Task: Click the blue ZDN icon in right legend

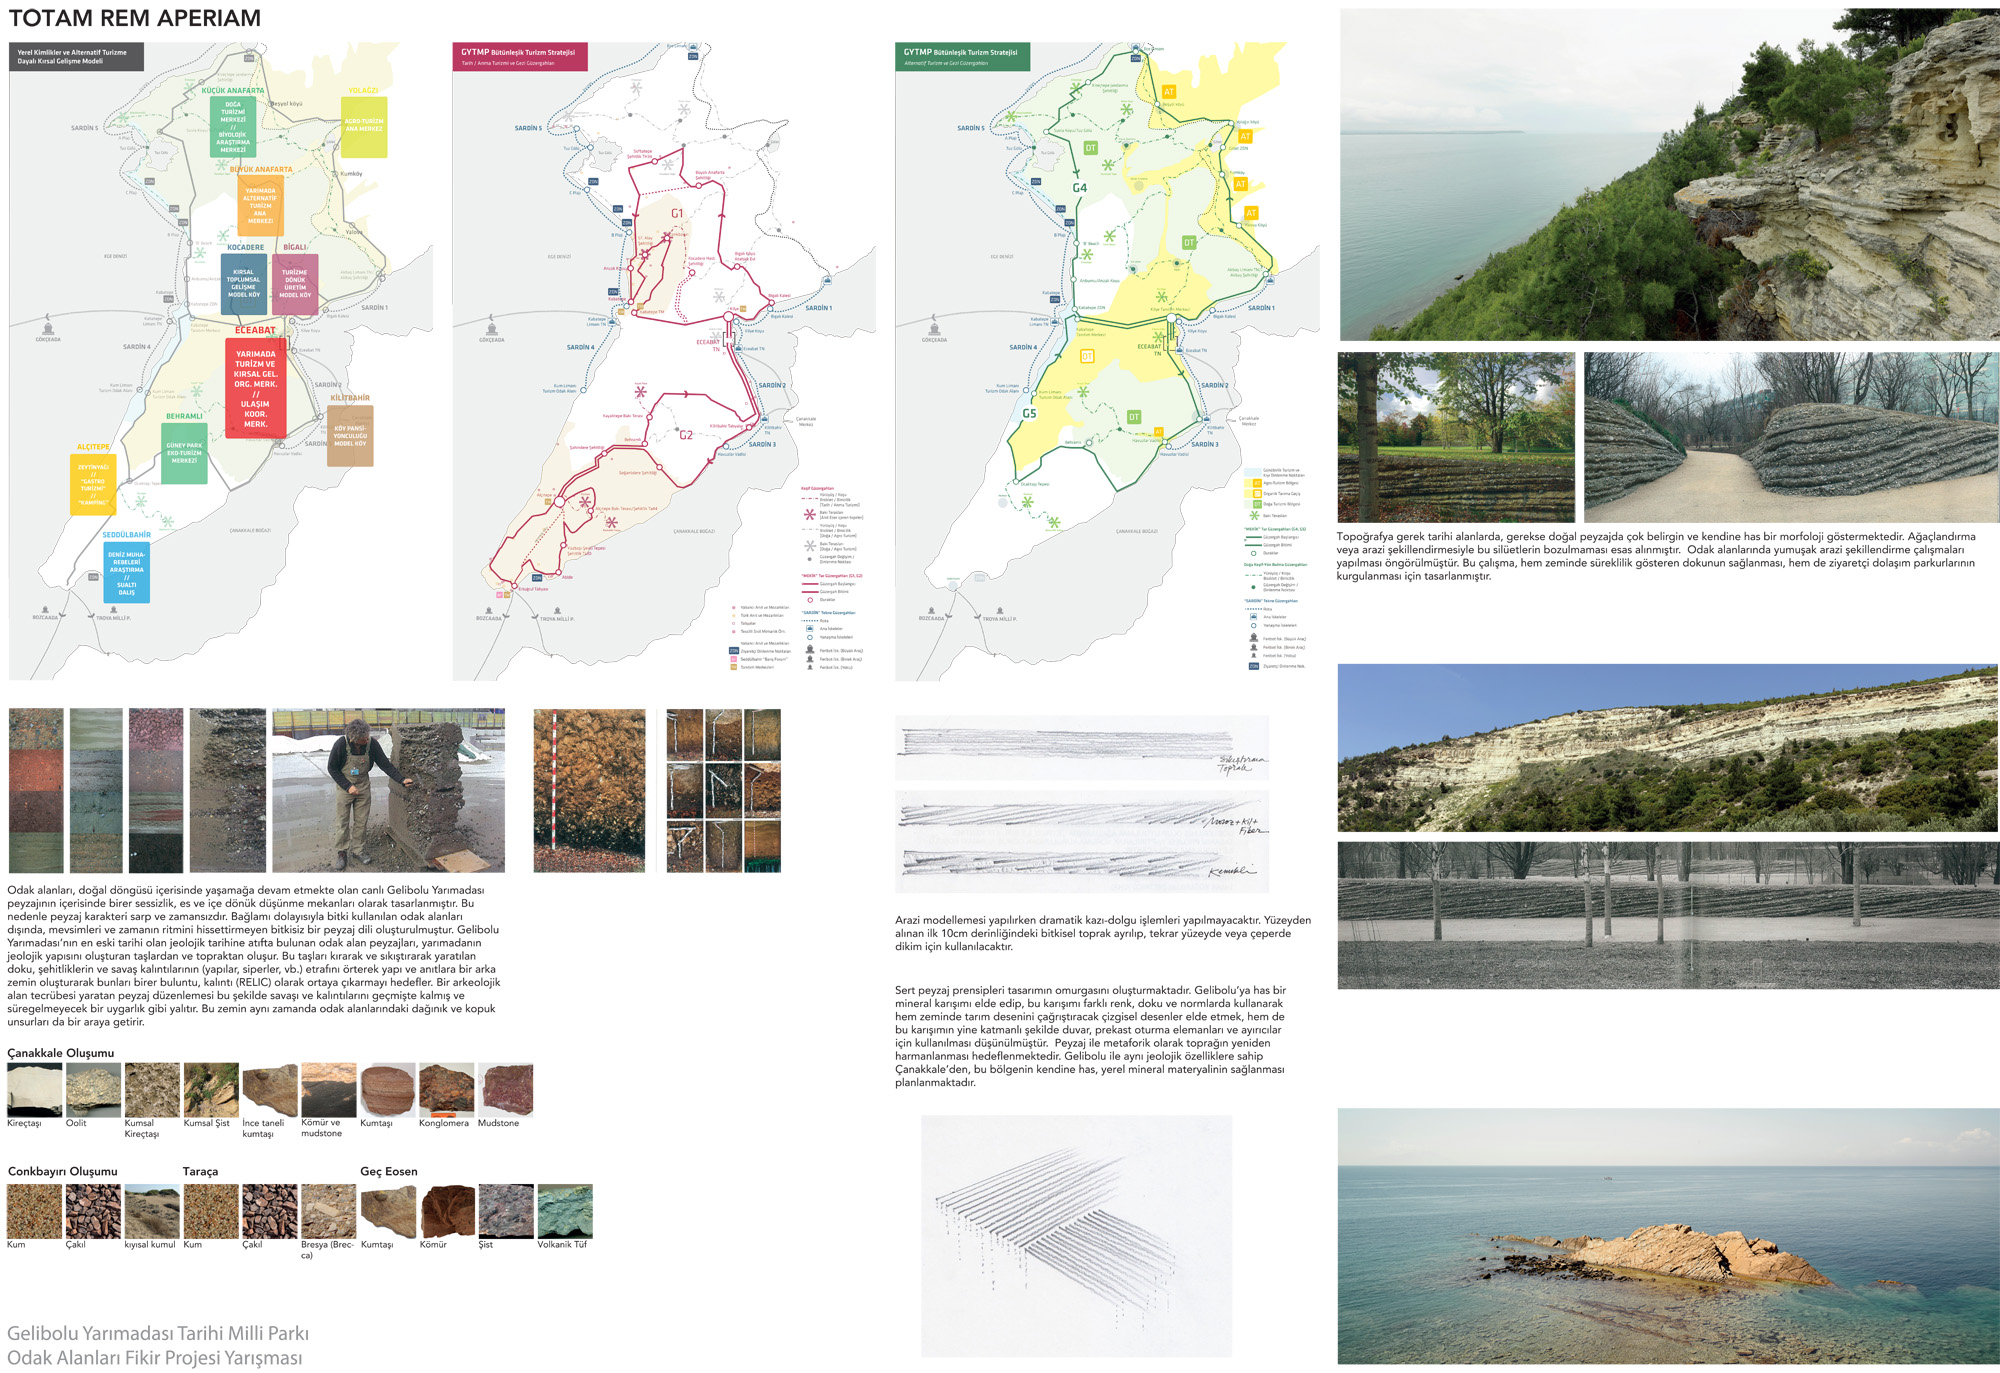Action: pyautogui.click(x=1254, y=666)
